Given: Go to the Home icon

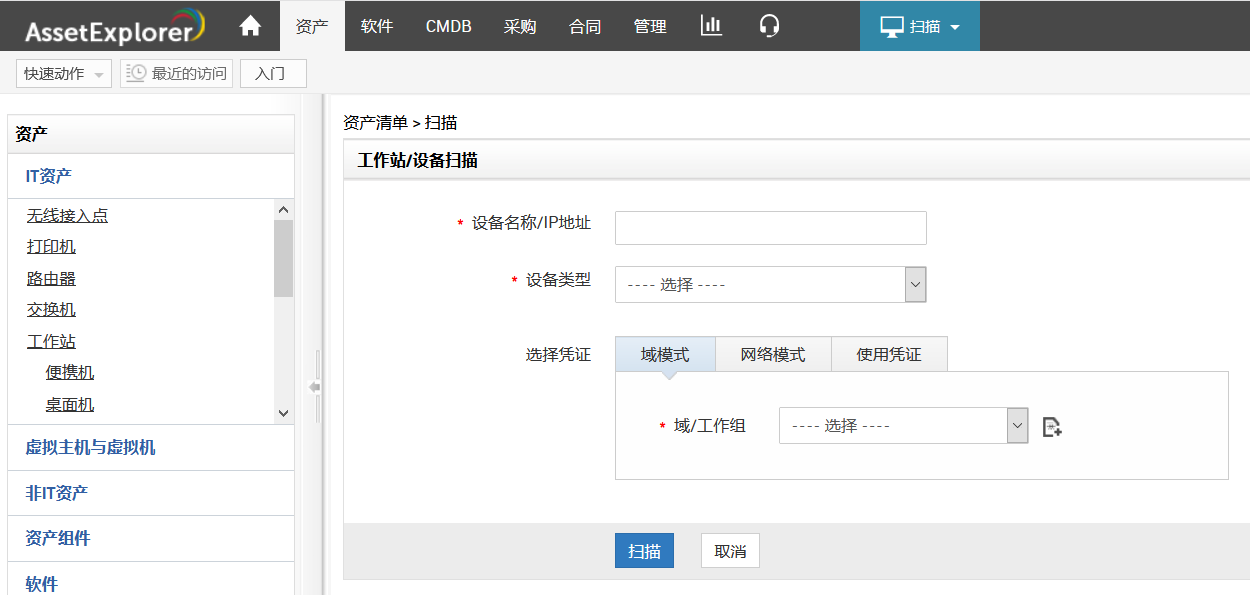Looking at the screenshot, I should pyautogui.click(x=250, y=26).
